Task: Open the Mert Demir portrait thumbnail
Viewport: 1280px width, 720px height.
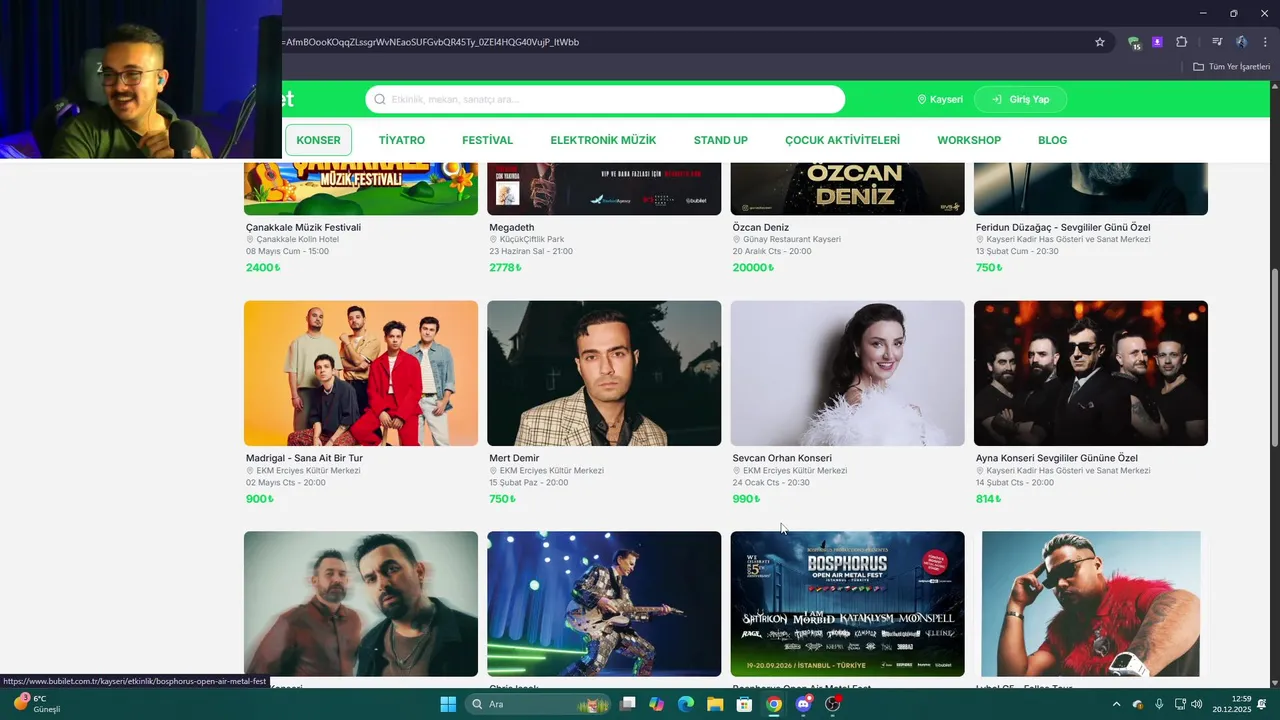Action: (604, 373)
